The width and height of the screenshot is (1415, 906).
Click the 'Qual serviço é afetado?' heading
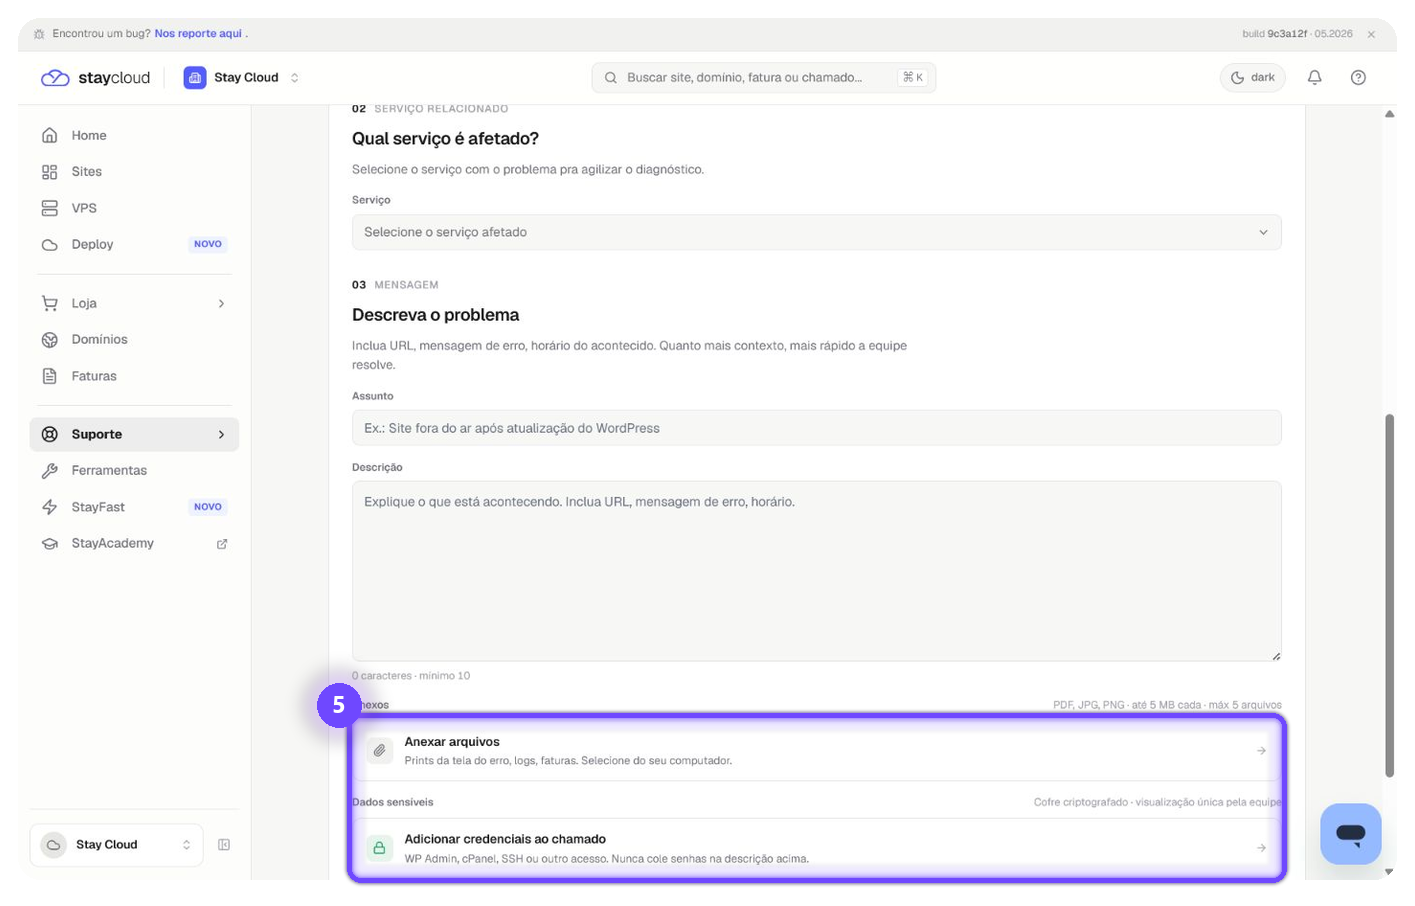[x=445, y=139]
